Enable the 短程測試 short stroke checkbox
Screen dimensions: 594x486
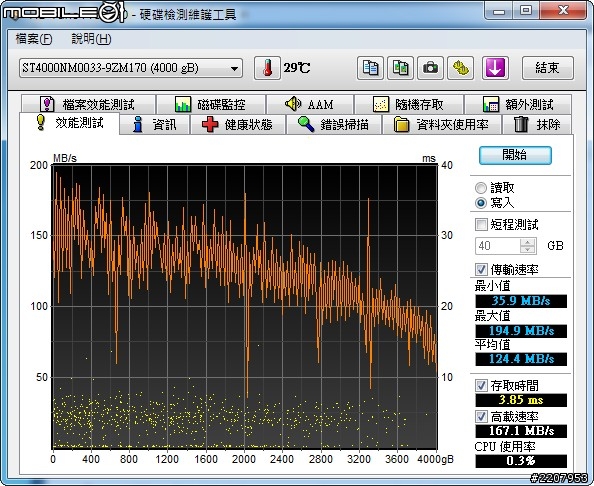481,224
